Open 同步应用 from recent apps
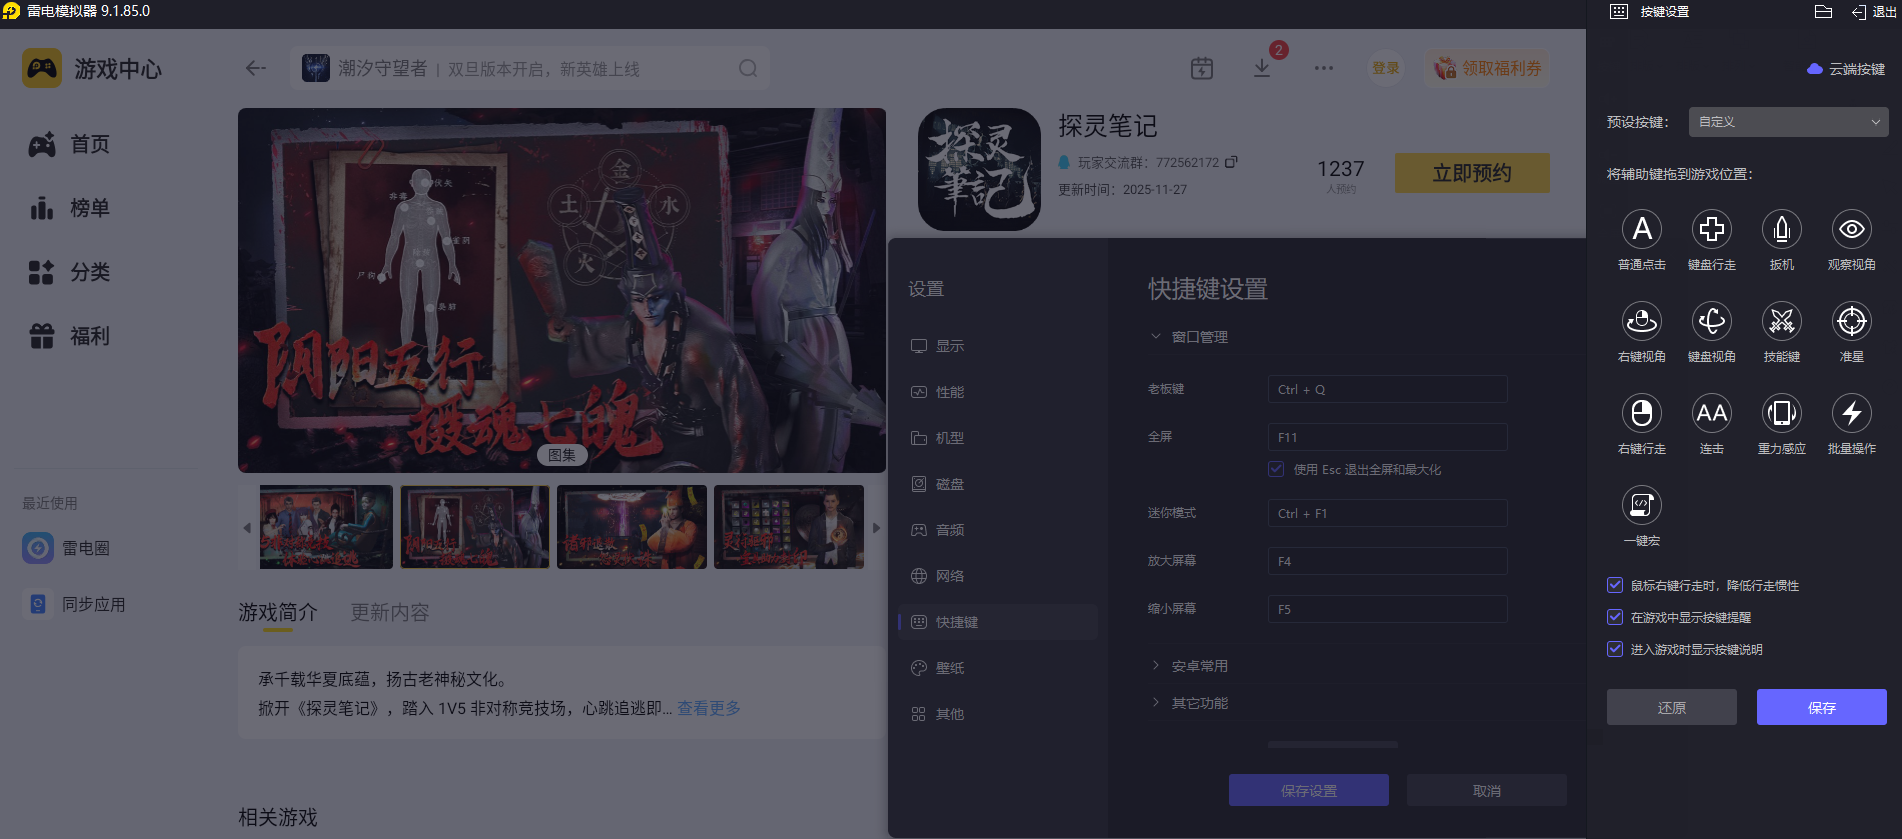 [x=75, y=604]
